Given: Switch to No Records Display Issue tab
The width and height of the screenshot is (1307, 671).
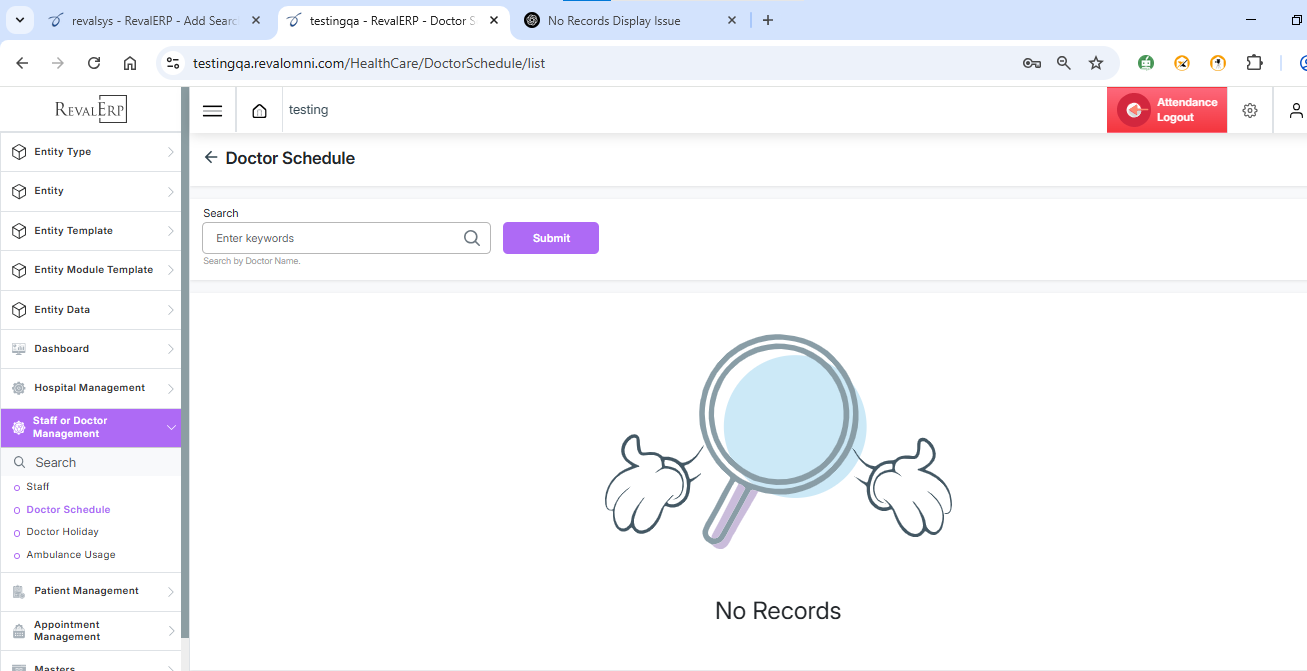Looking at the screenshot, I should pyautogui.click(x=613, y=21).
